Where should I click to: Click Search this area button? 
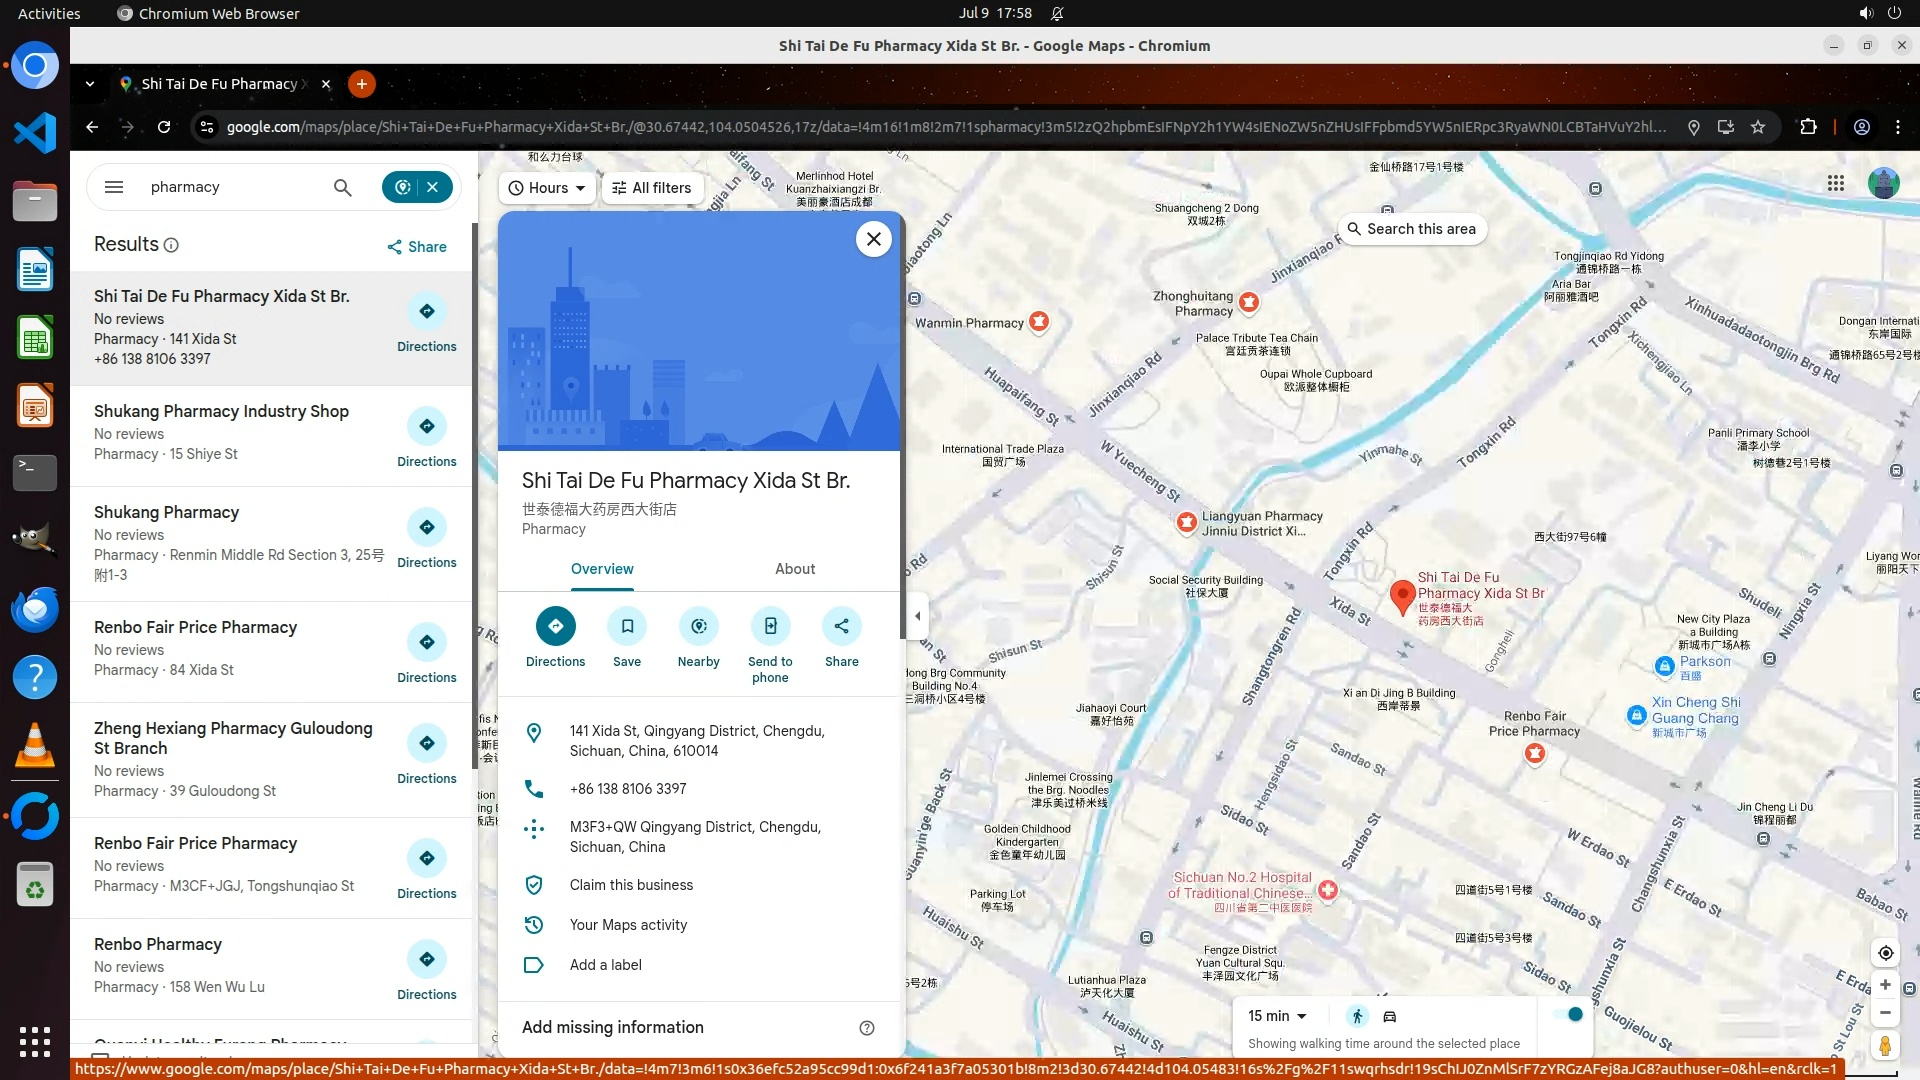[1411, 229]
